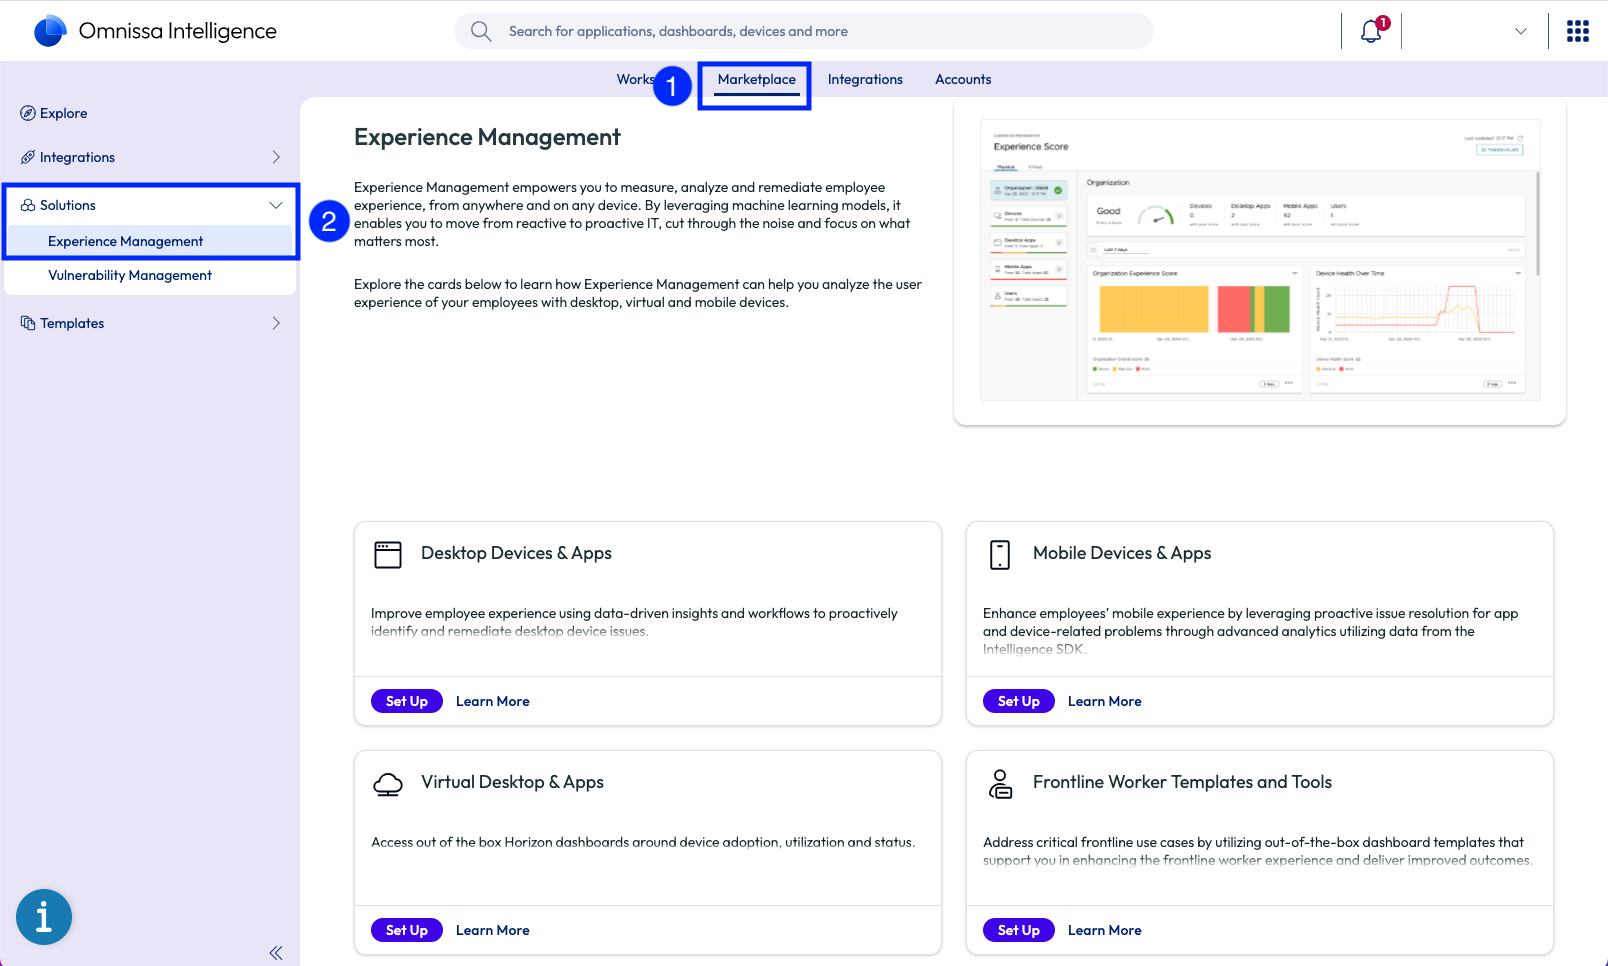Click the Mobile Devices & Apps card title
Viewport: 1608px width, 966px height.
[1122, 553]
